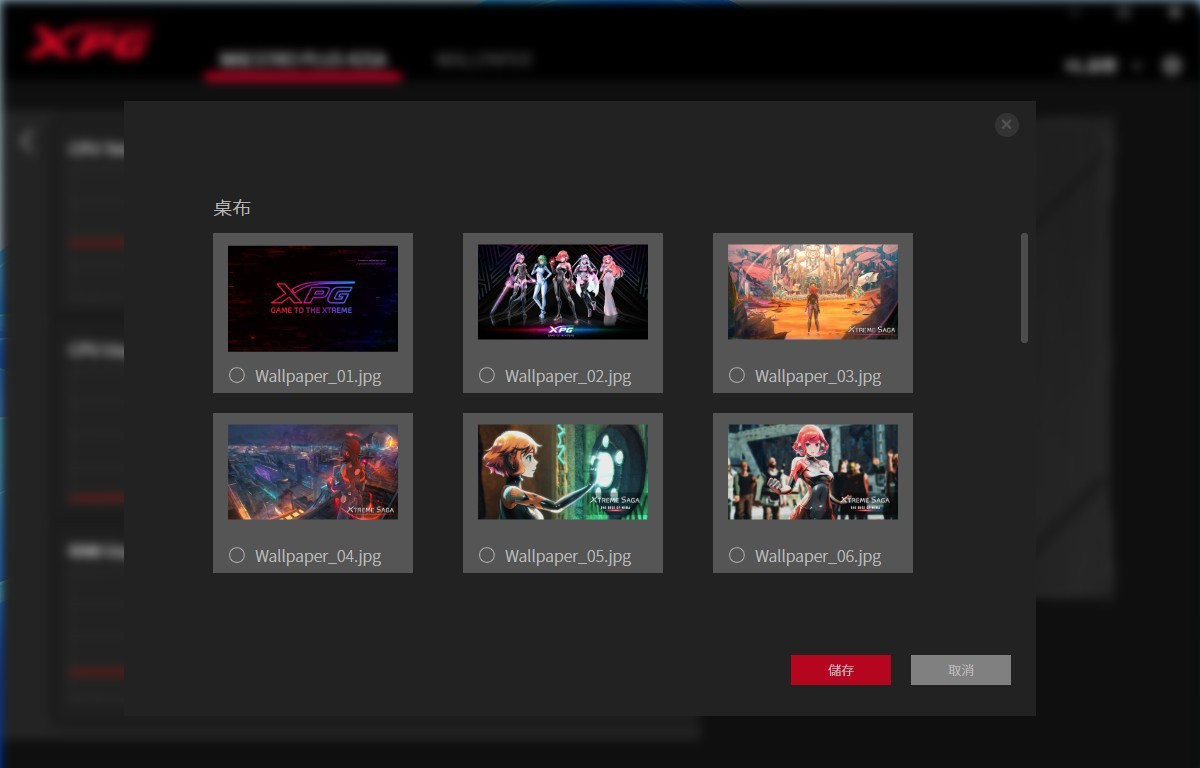1200x768 pixels.
Task: Click the gray 取消 cancel button
Action: (961, 670)
